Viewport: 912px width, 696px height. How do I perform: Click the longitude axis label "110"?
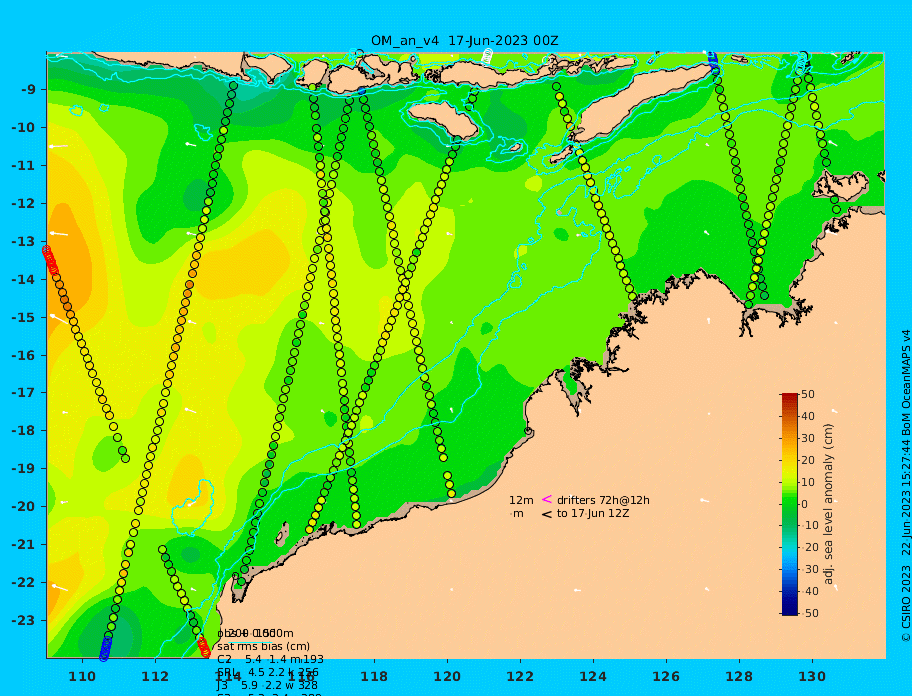tap(83, 676)
